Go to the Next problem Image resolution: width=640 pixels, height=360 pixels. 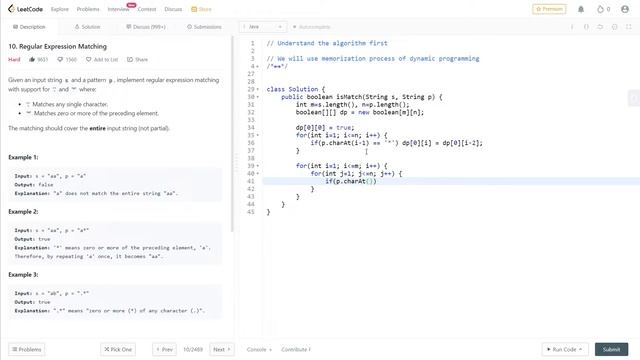click(222, 349)
